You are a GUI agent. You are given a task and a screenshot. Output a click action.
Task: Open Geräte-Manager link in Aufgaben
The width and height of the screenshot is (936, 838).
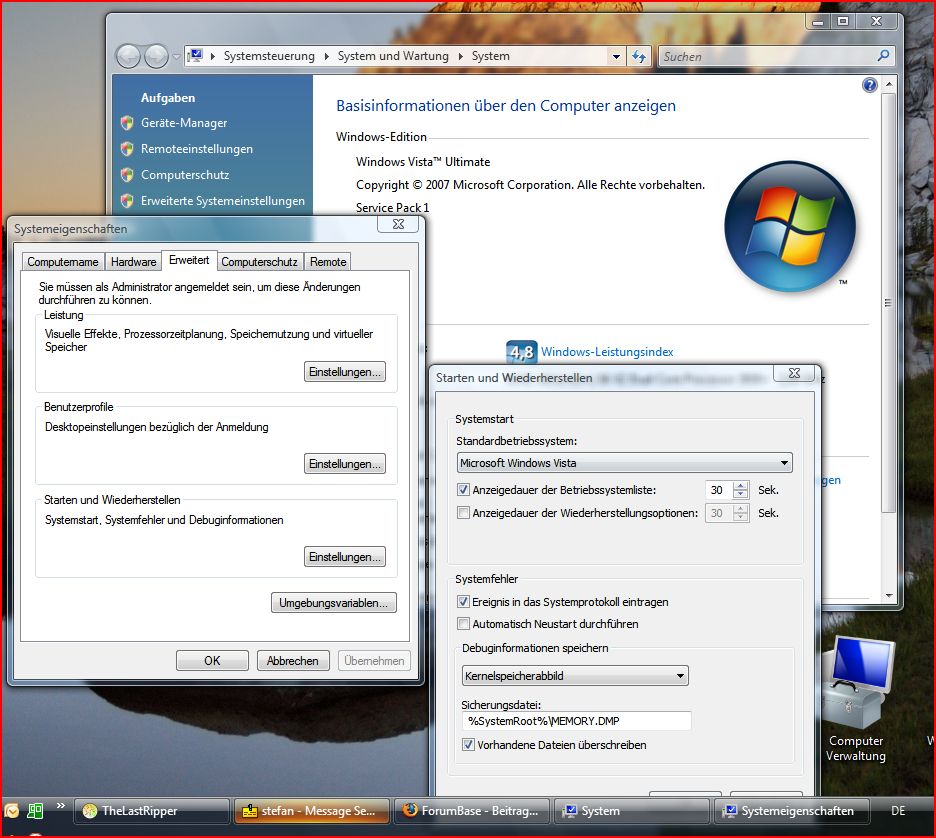(x=184, y=123)
